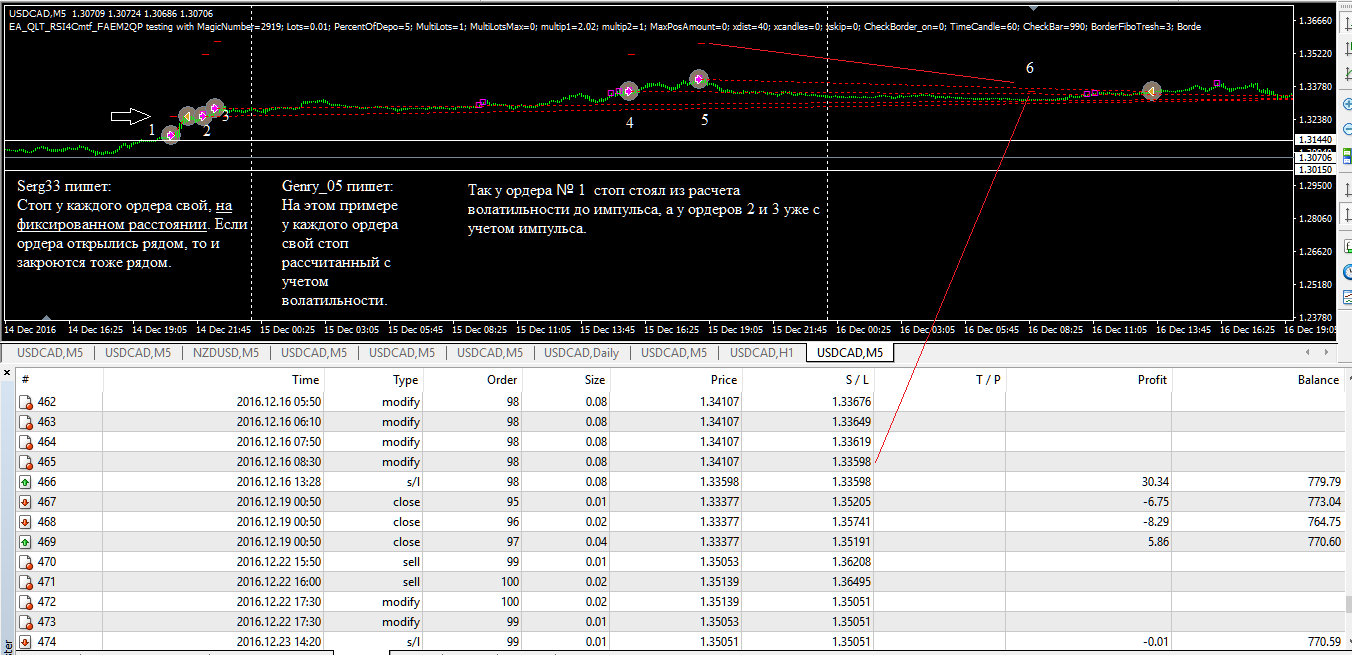Select the modify-order icon in row 472

tap(26, 602)
